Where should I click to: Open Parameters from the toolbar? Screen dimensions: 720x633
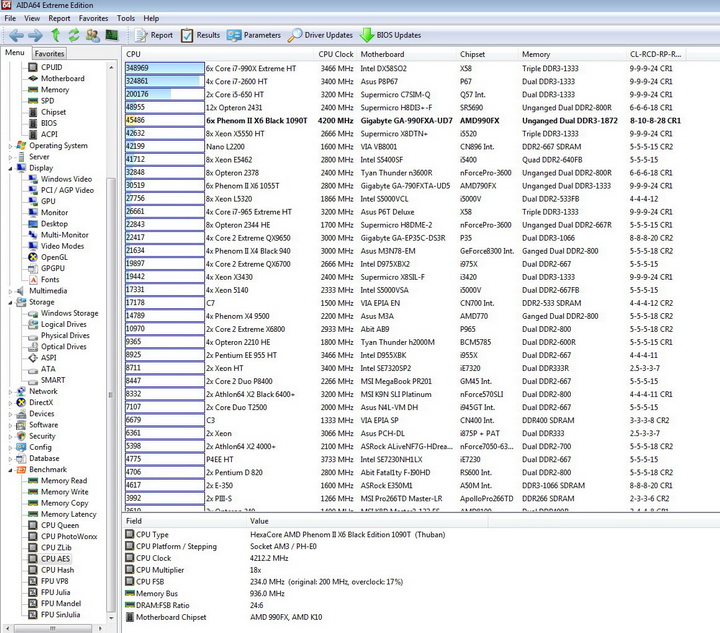[254, 35]
